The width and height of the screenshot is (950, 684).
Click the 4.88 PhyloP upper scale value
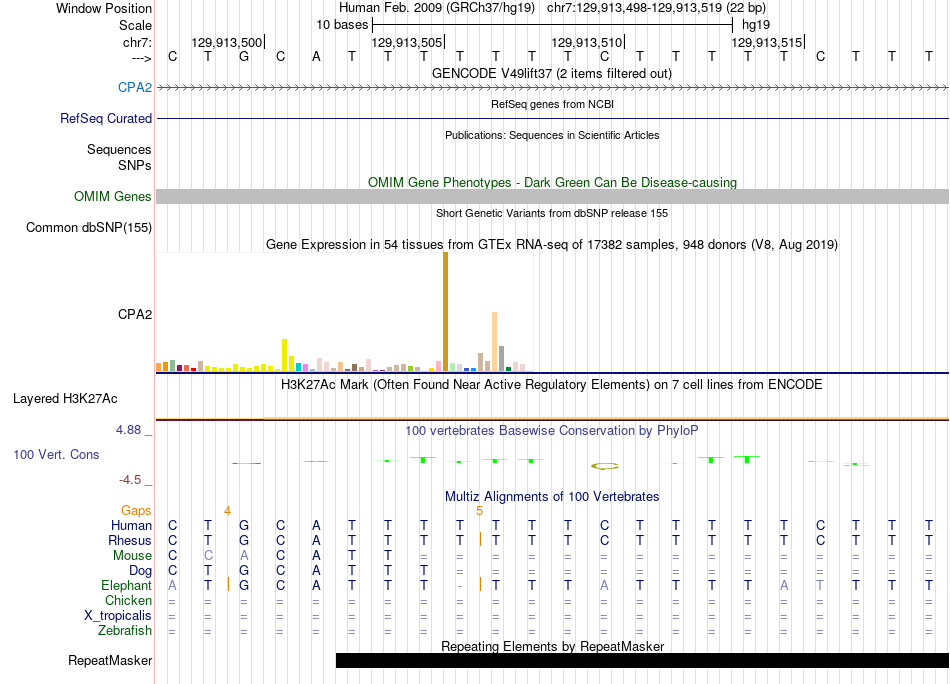coord(128,430)
